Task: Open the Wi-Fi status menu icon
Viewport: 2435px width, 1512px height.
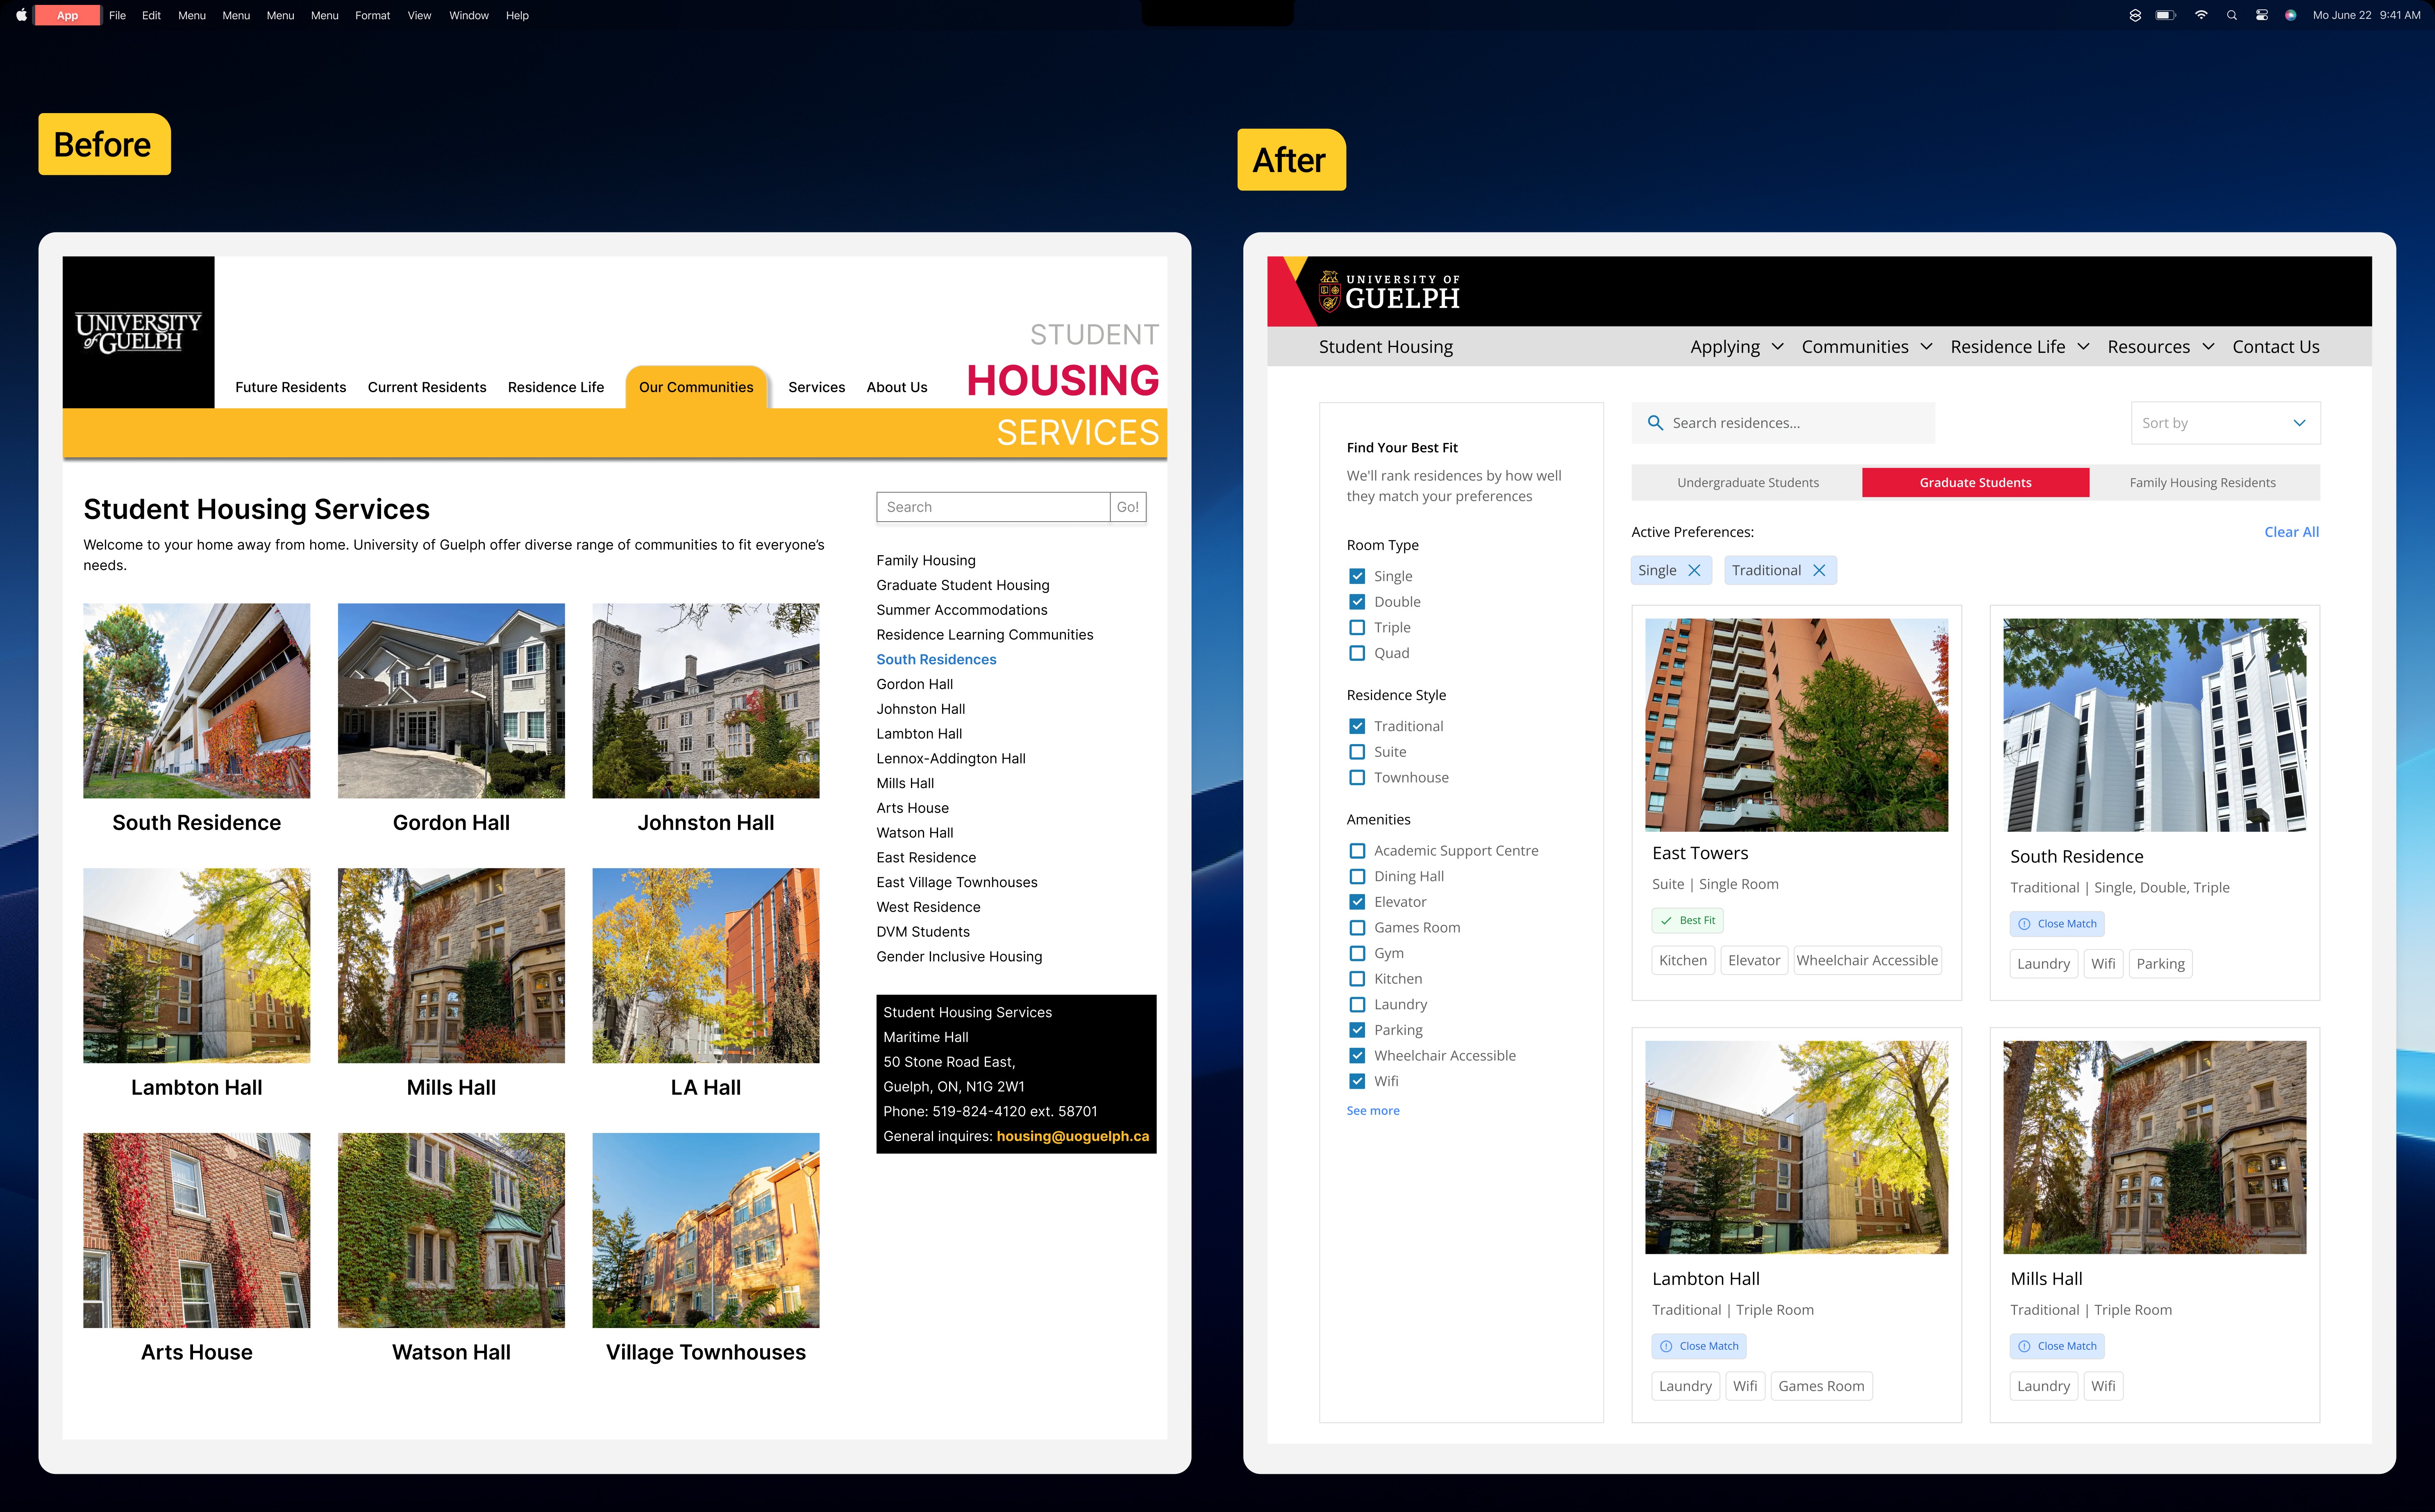Action: coord(2200,15)
